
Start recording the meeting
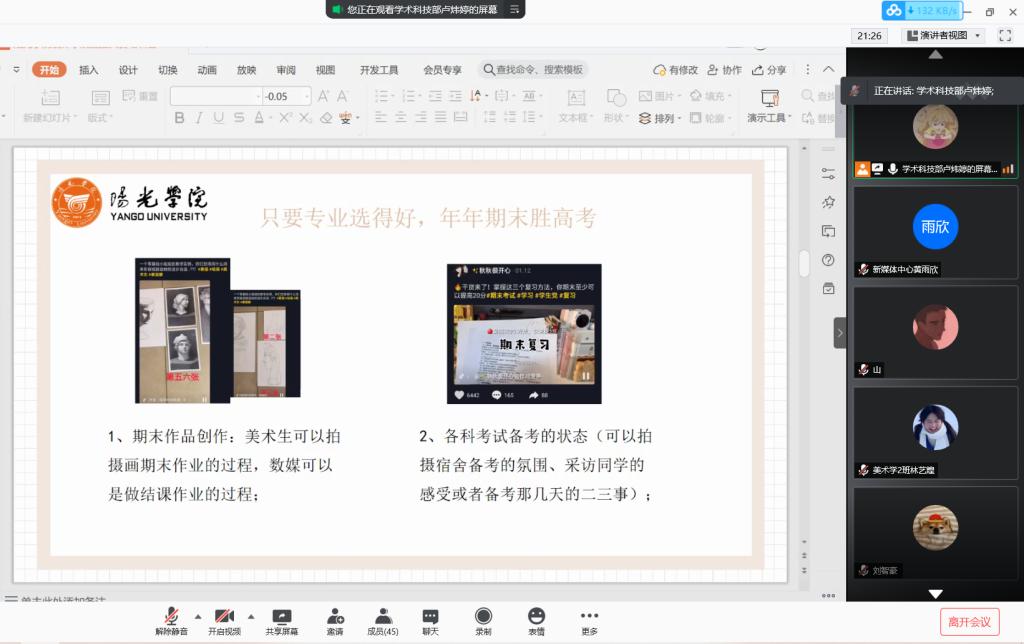(483, 617)
